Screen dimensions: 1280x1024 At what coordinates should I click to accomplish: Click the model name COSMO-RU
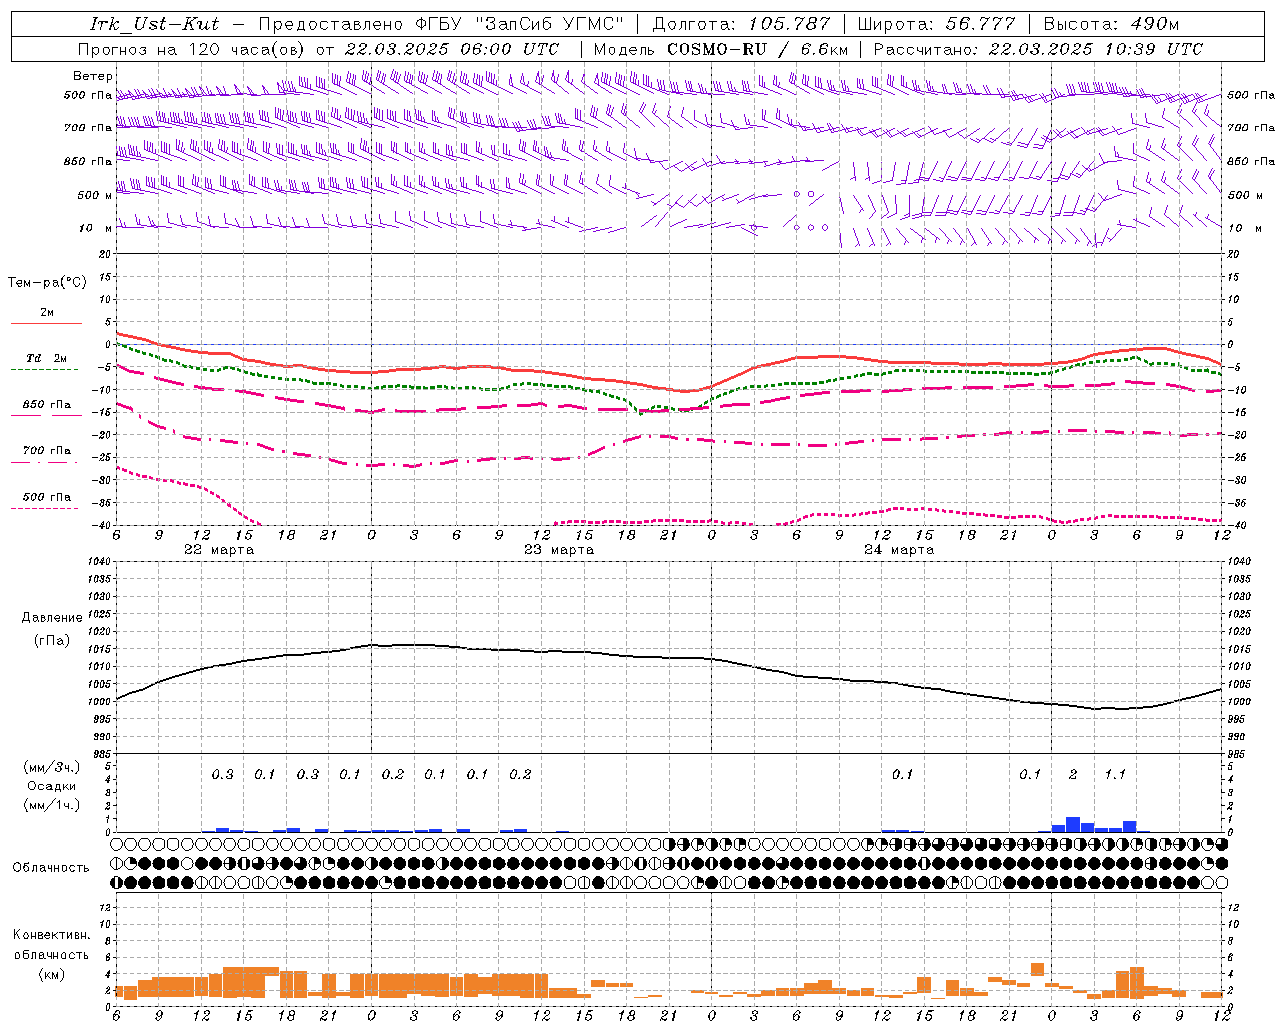tap(716, 49)
